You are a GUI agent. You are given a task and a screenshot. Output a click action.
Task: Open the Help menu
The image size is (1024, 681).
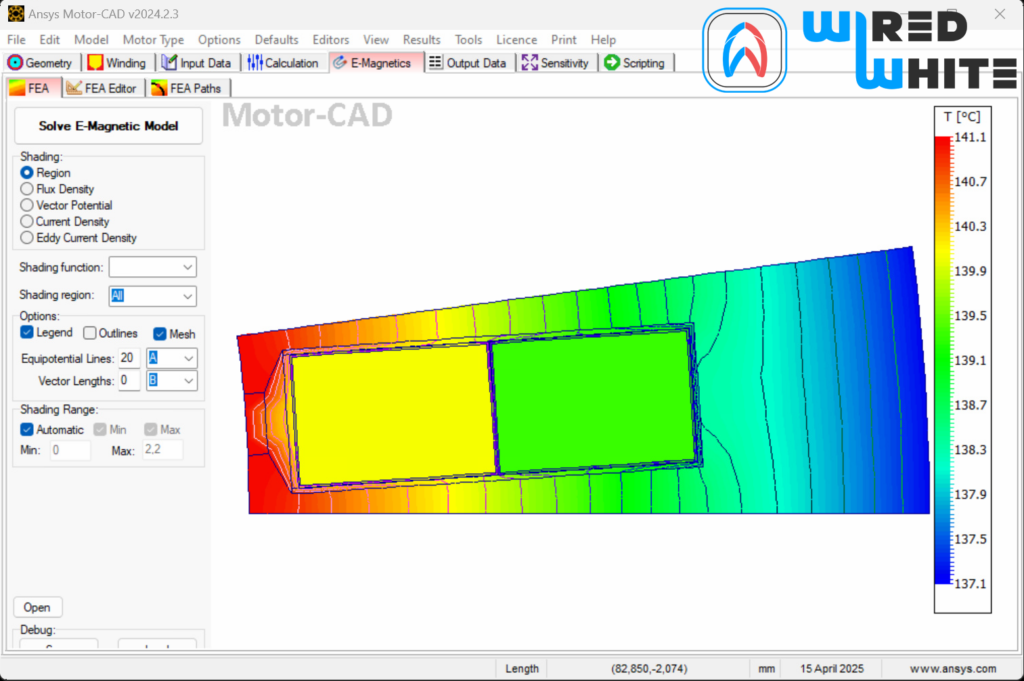click(x=603, y=40)
